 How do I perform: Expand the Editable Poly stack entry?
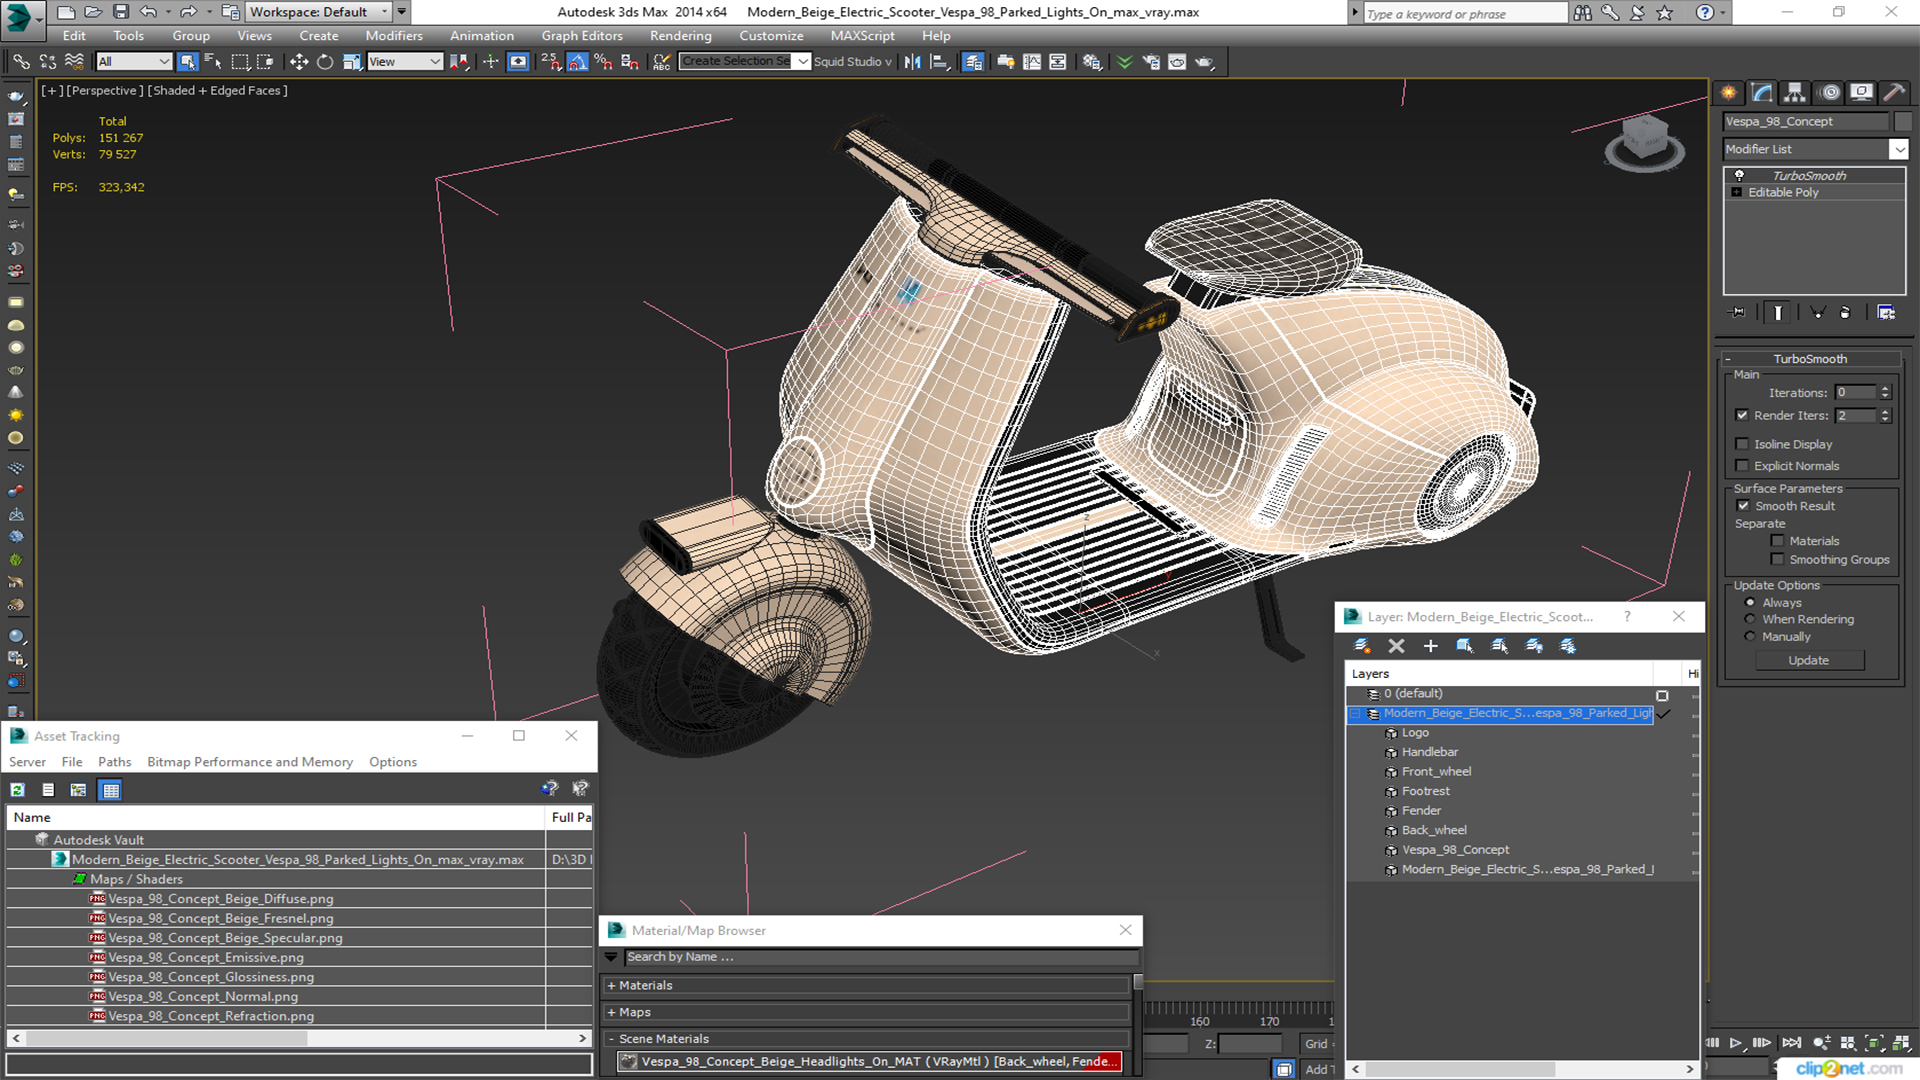(1737, 192)
